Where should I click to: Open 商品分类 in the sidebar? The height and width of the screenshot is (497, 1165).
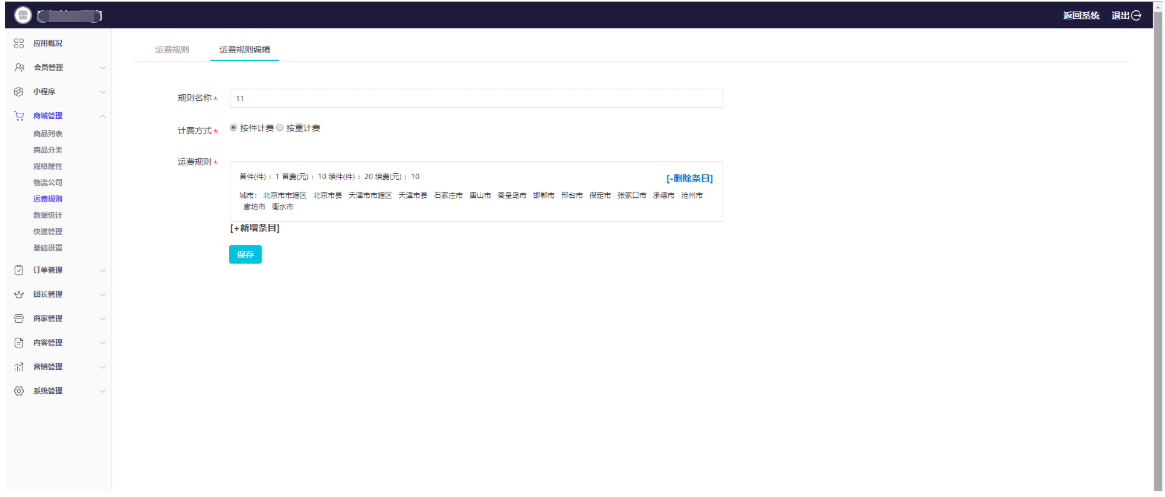click(48, 150)
